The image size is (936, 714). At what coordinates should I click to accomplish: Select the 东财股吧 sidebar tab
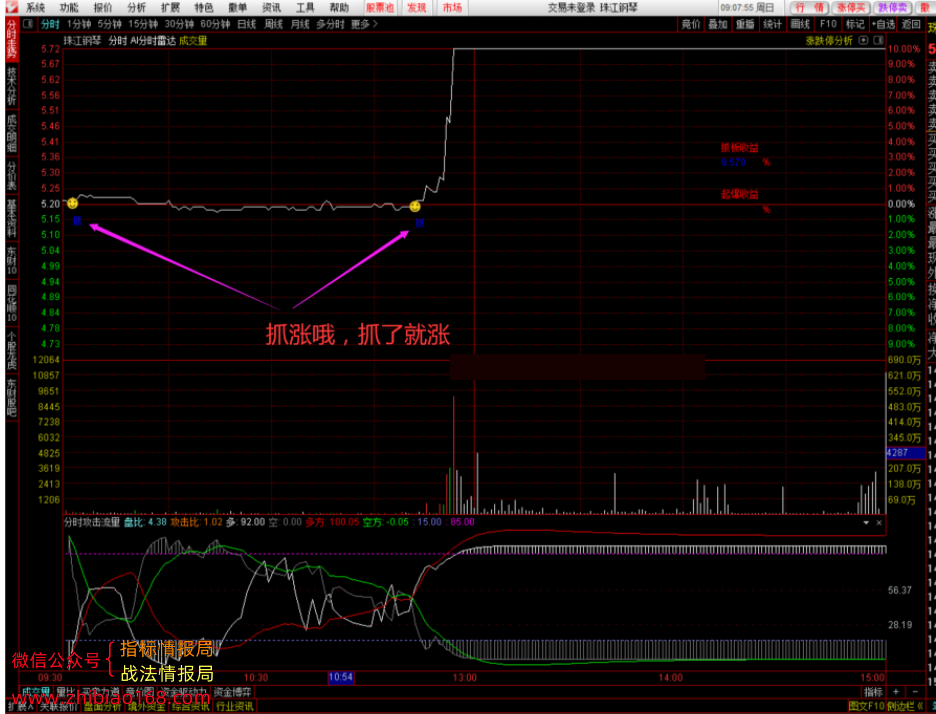point(12,396)
